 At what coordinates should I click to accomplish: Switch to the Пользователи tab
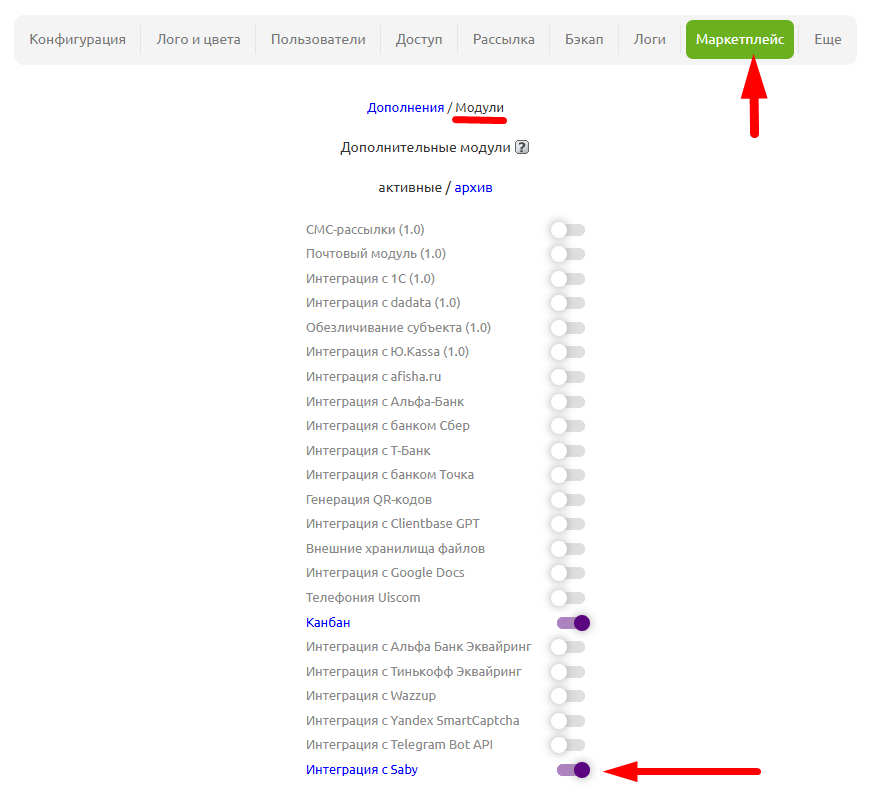click(x=318, y=40)
